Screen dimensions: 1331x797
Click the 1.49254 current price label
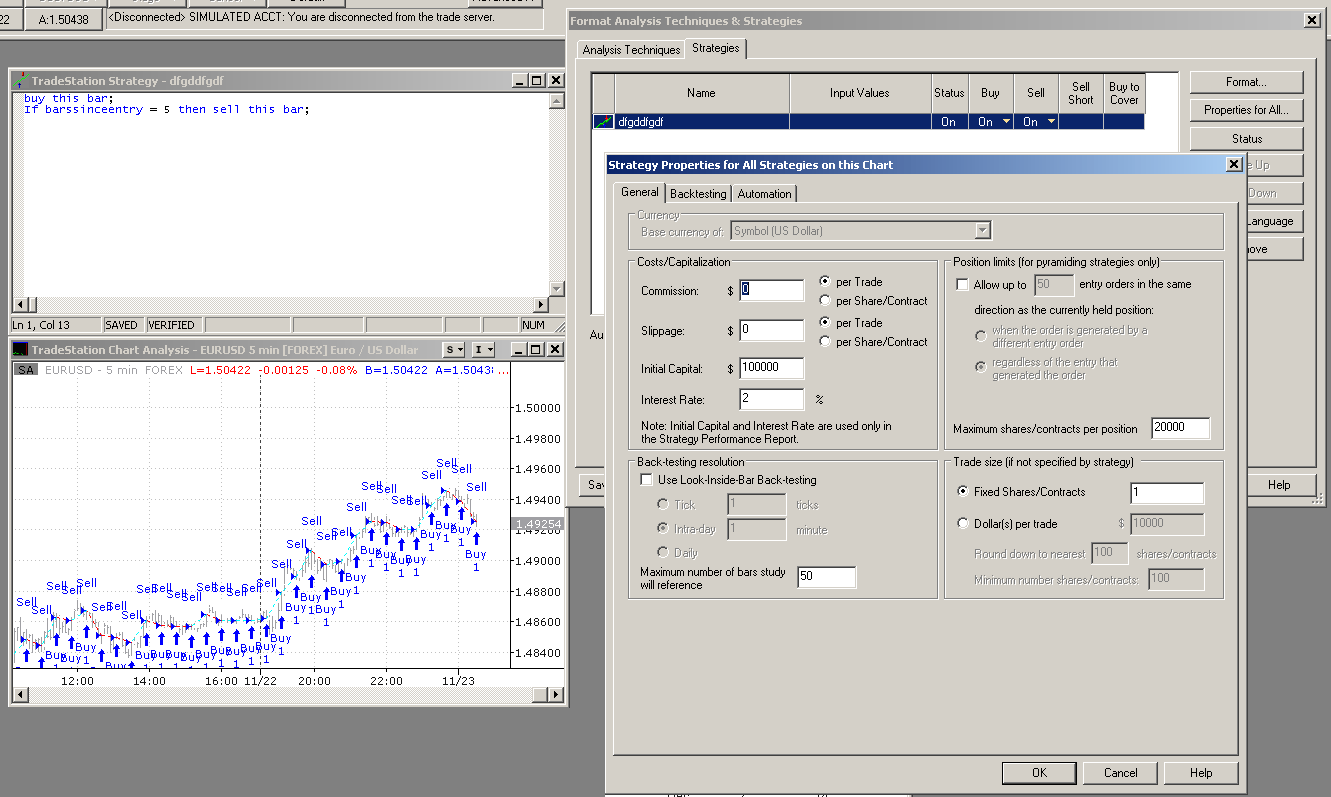click(537, 524)
